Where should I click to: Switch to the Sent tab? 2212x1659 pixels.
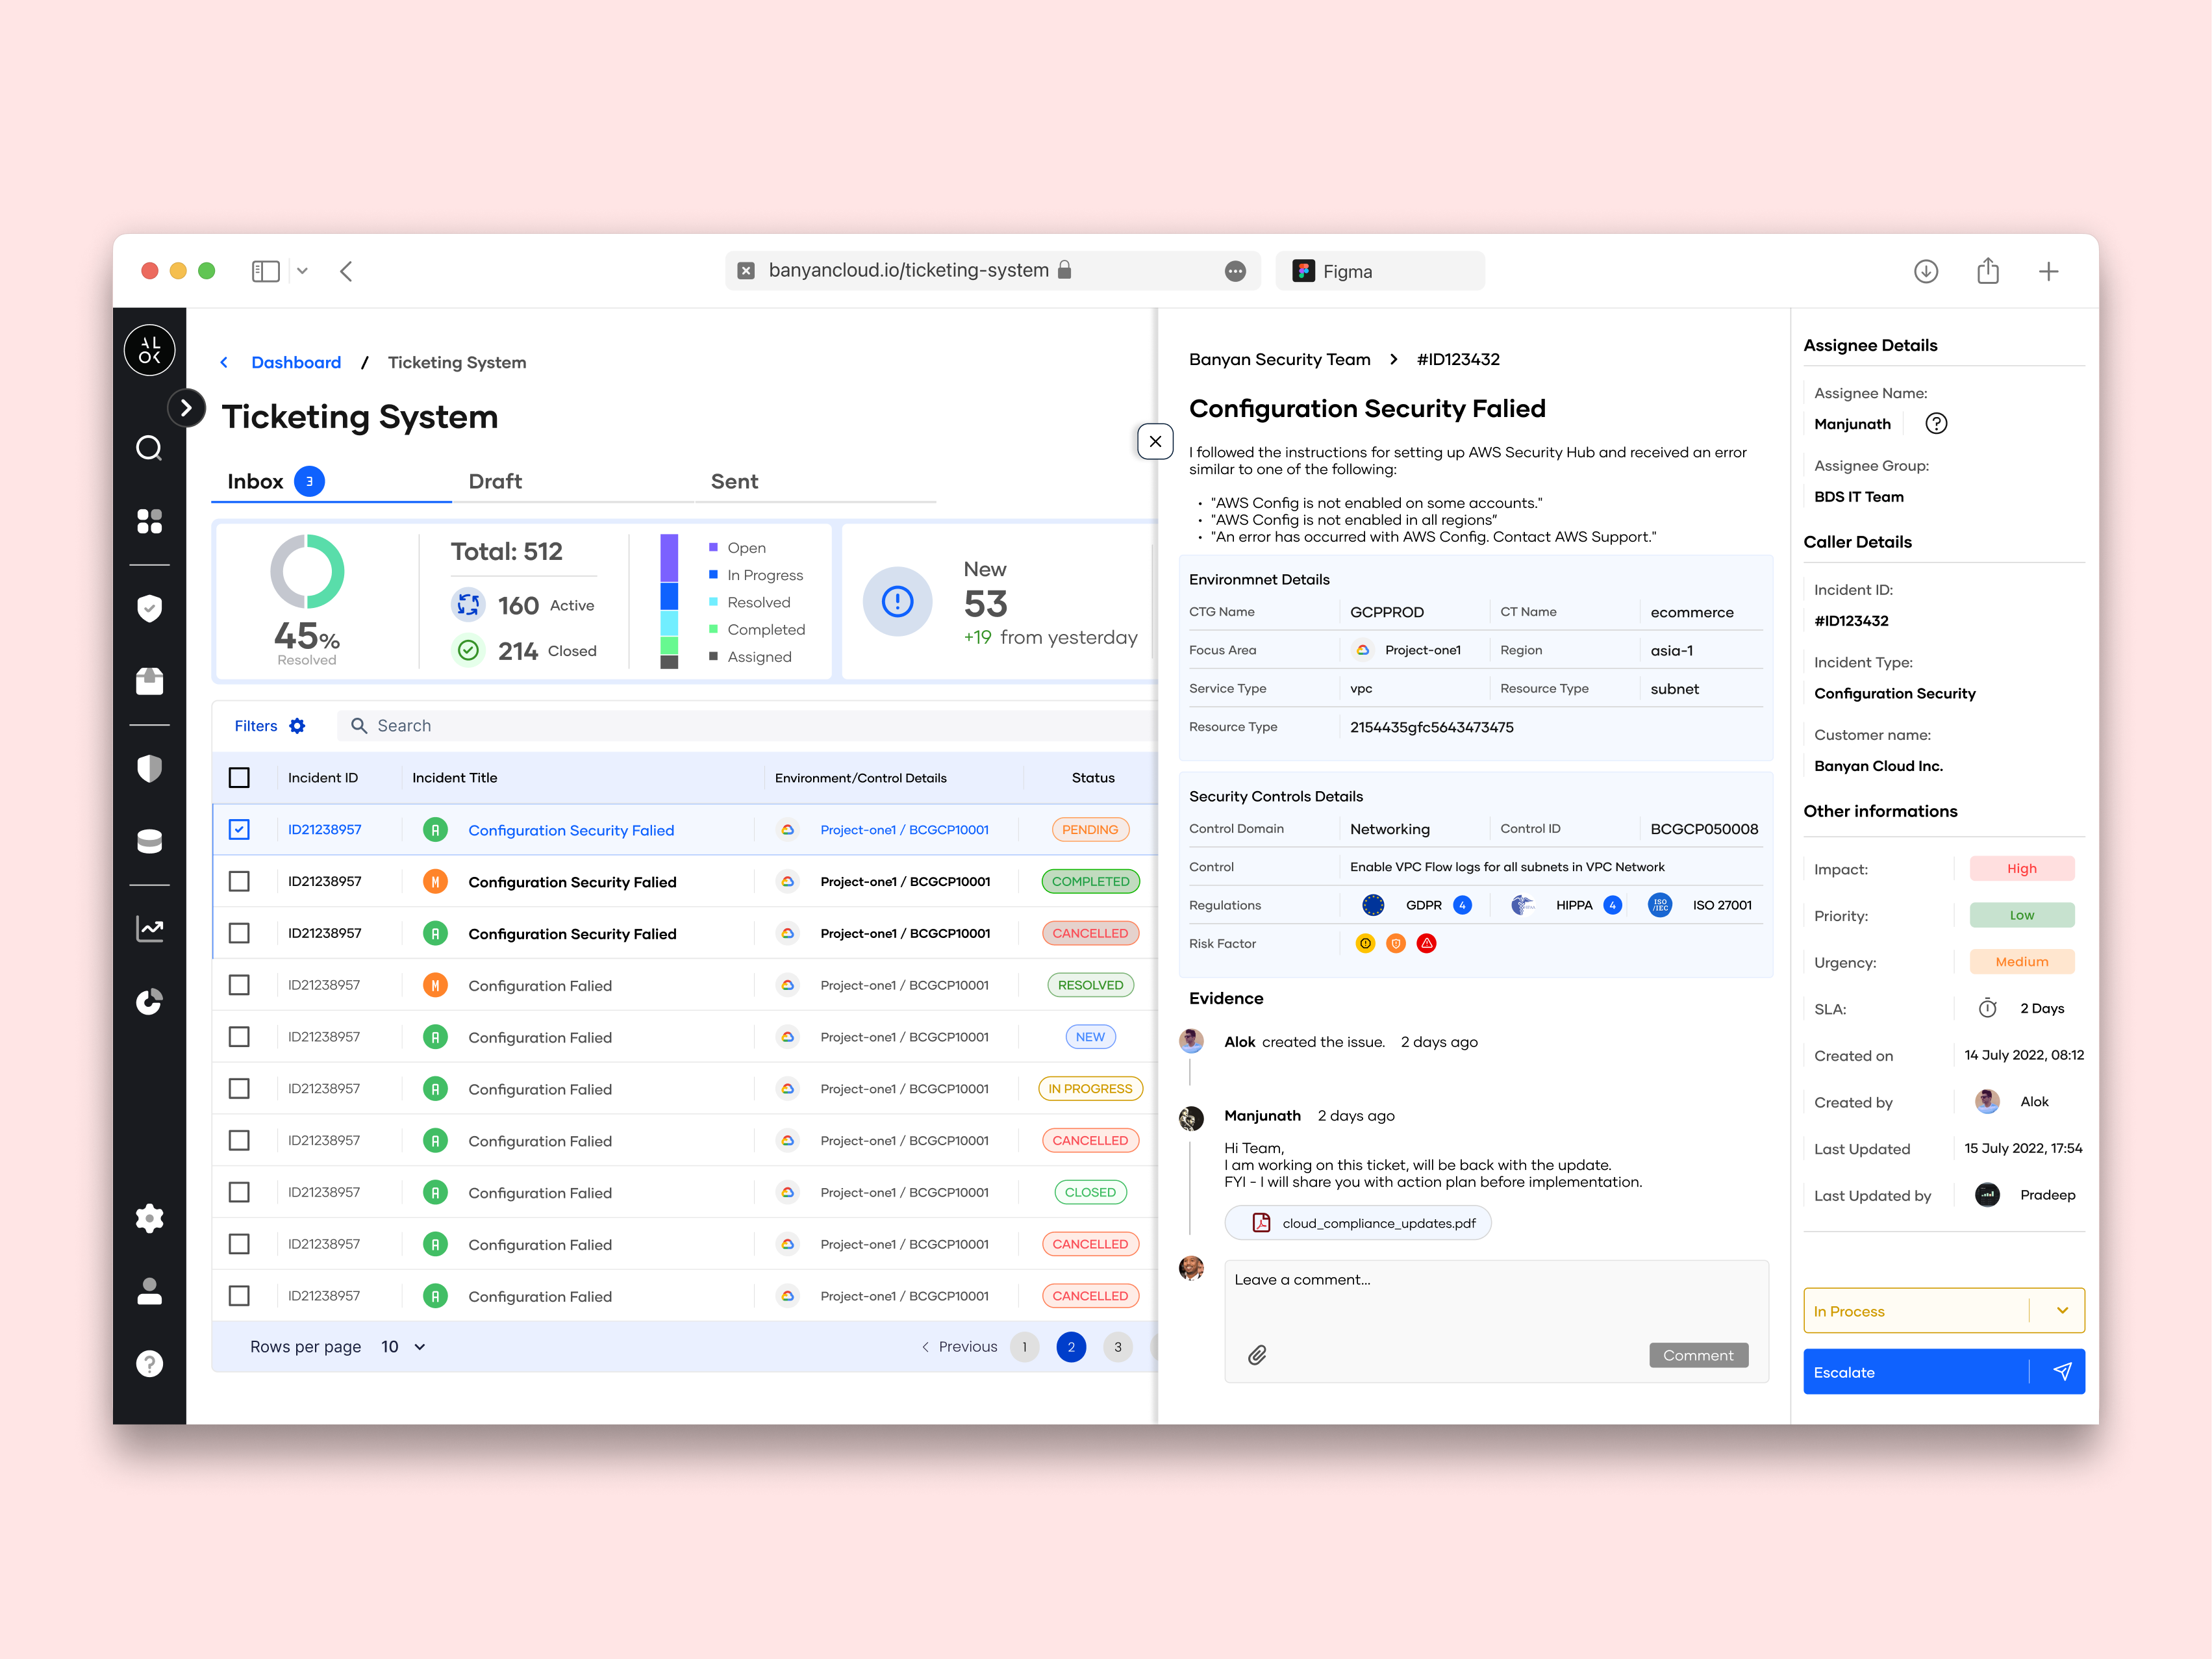tap(734, 482)
